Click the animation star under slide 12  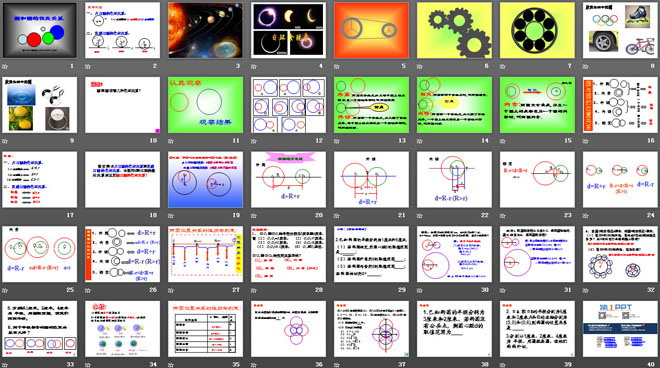tap(254, 141)
